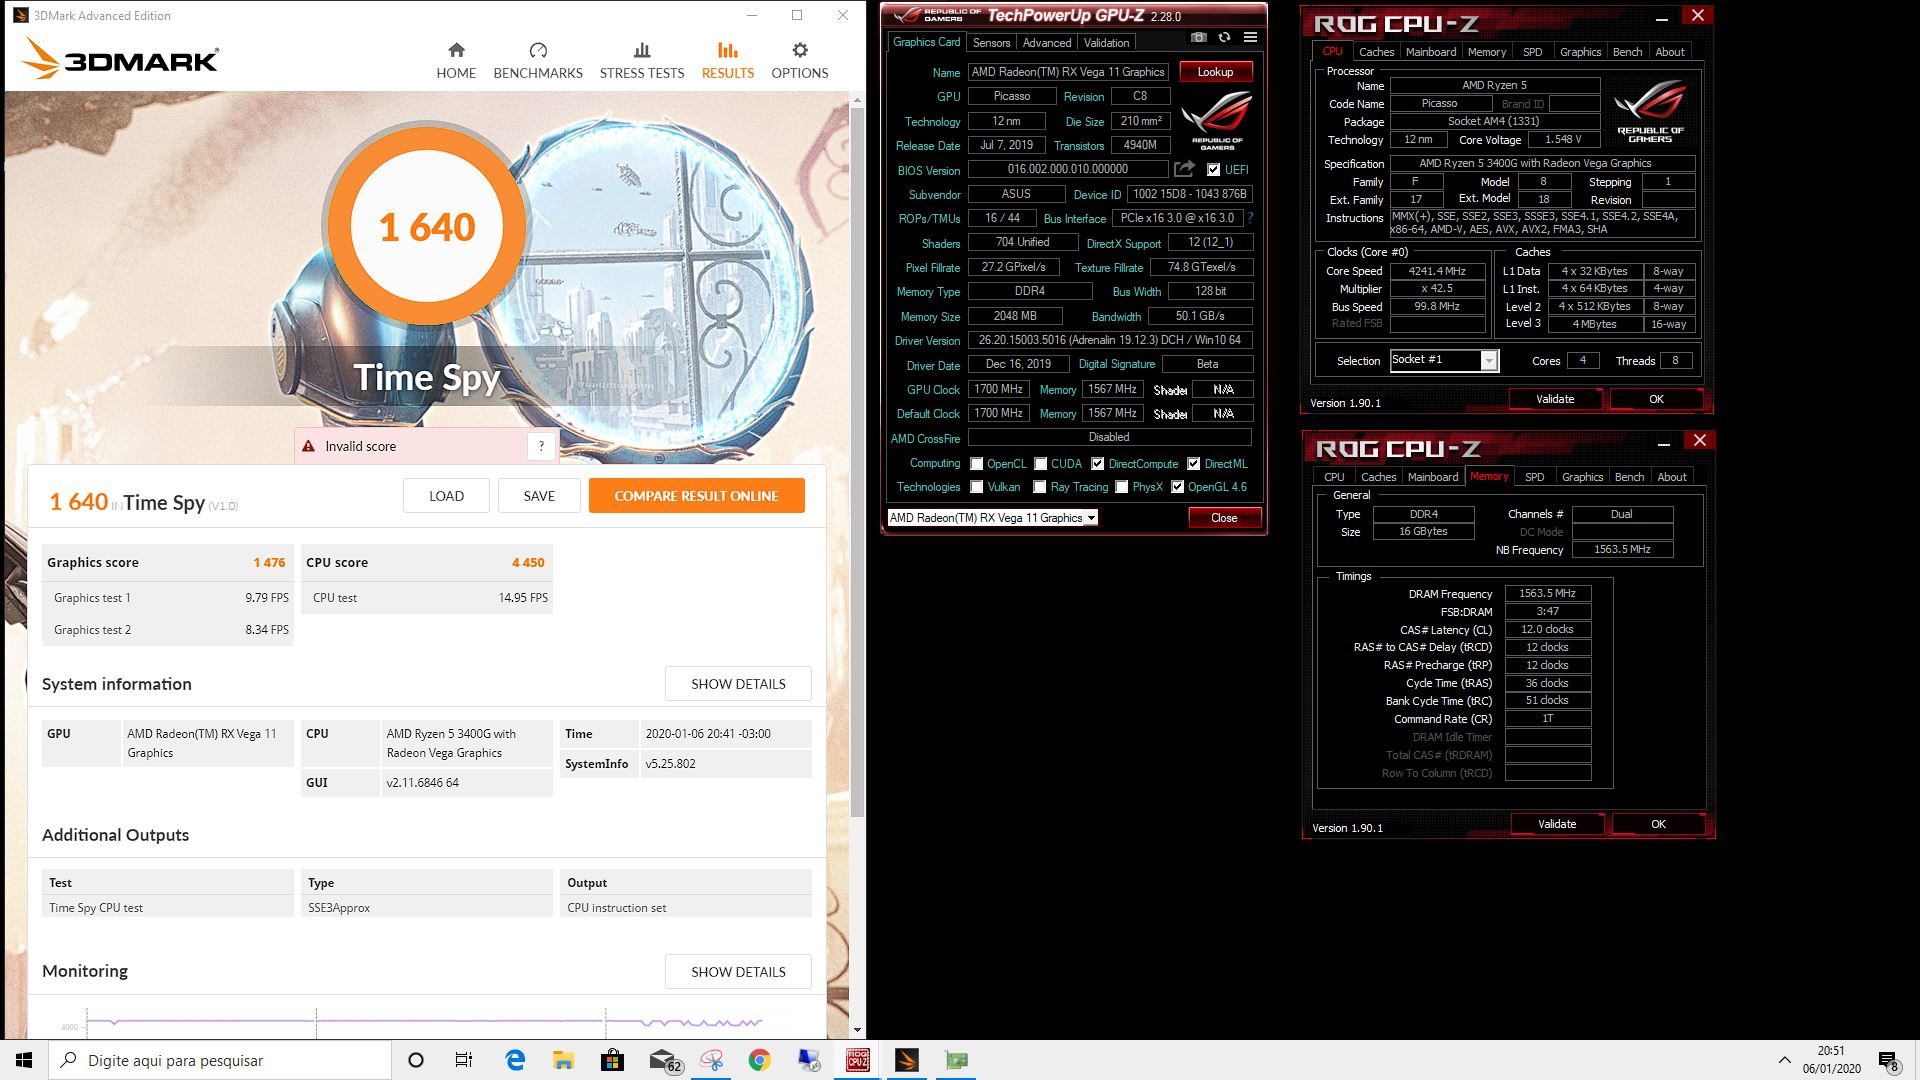Viewport: 1920px width, 1080px height.
Task: Toggle CUDA checkbox in GPU-Z
Action: click(x=1041, y=464)
